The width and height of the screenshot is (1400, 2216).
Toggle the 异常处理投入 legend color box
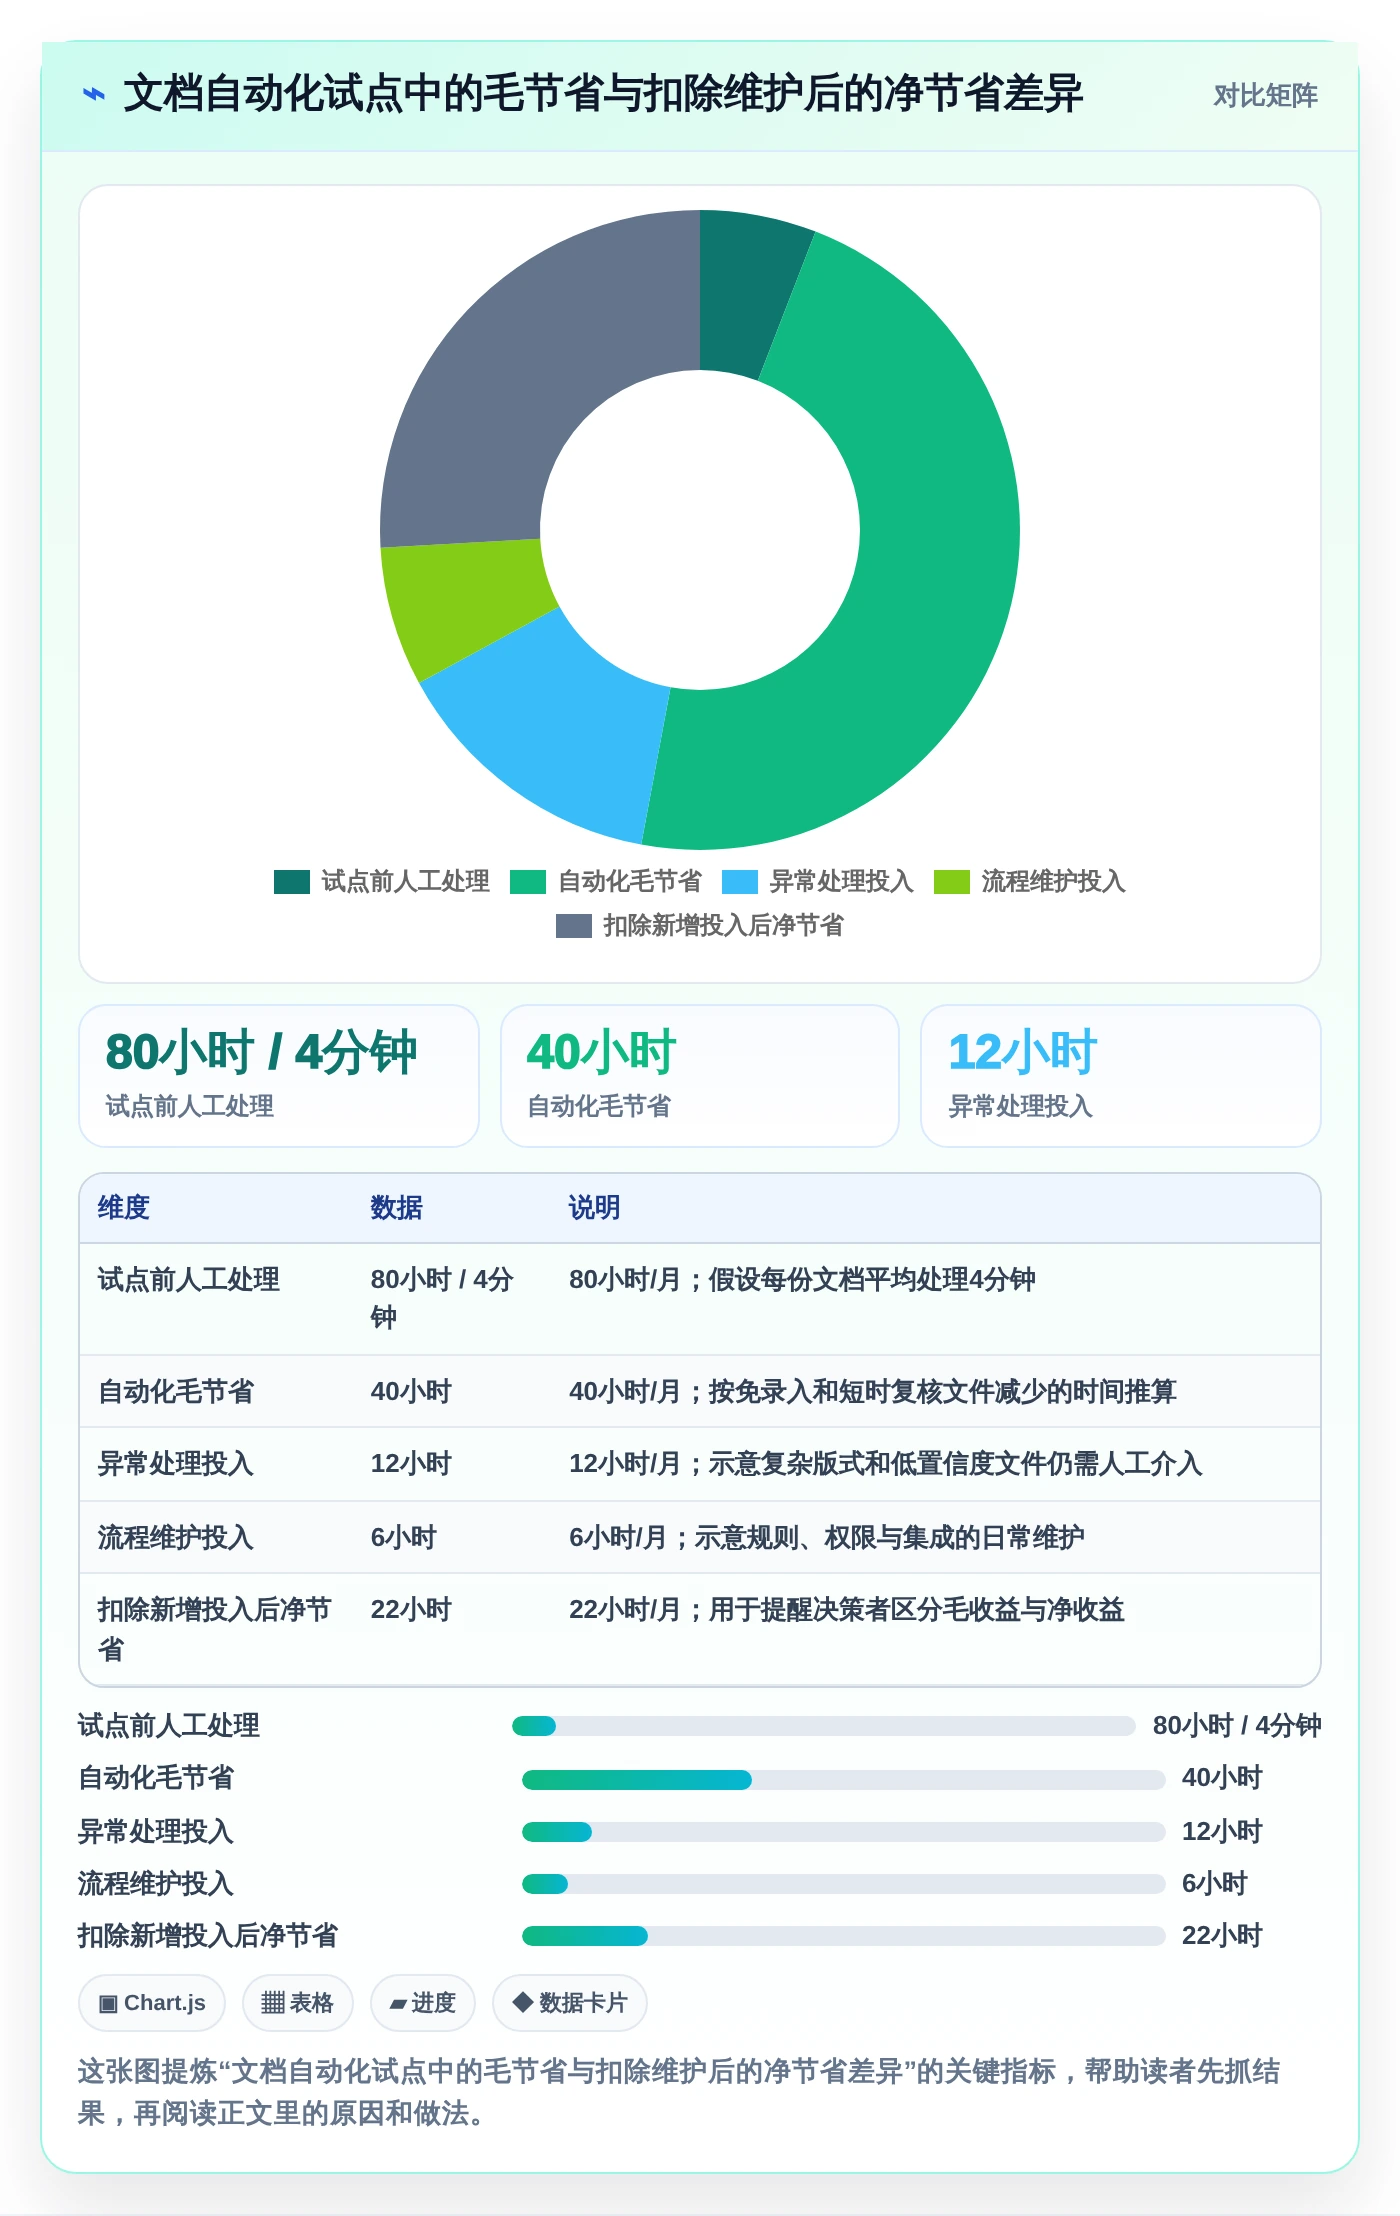coord(740,881)
